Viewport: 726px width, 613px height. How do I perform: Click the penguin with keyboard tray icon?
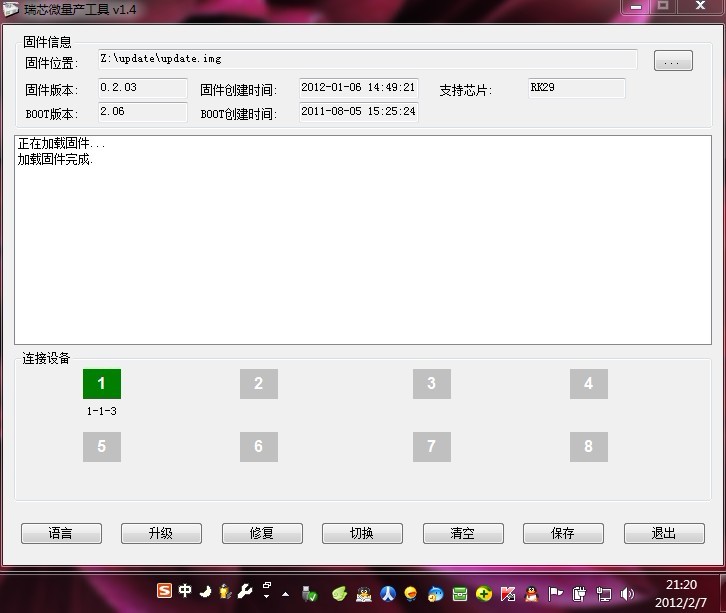[364, 594]
